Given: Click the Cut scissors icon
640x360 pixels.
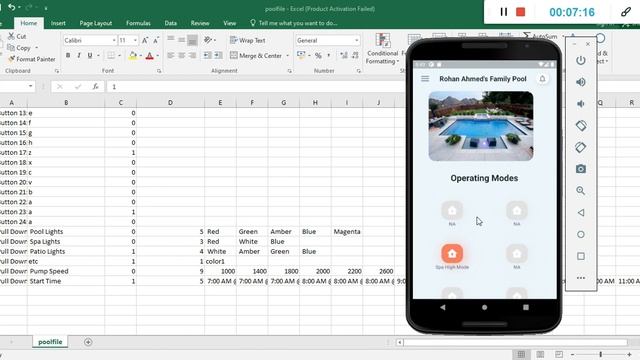Looking at the screenshot, I should pos(11,36).
